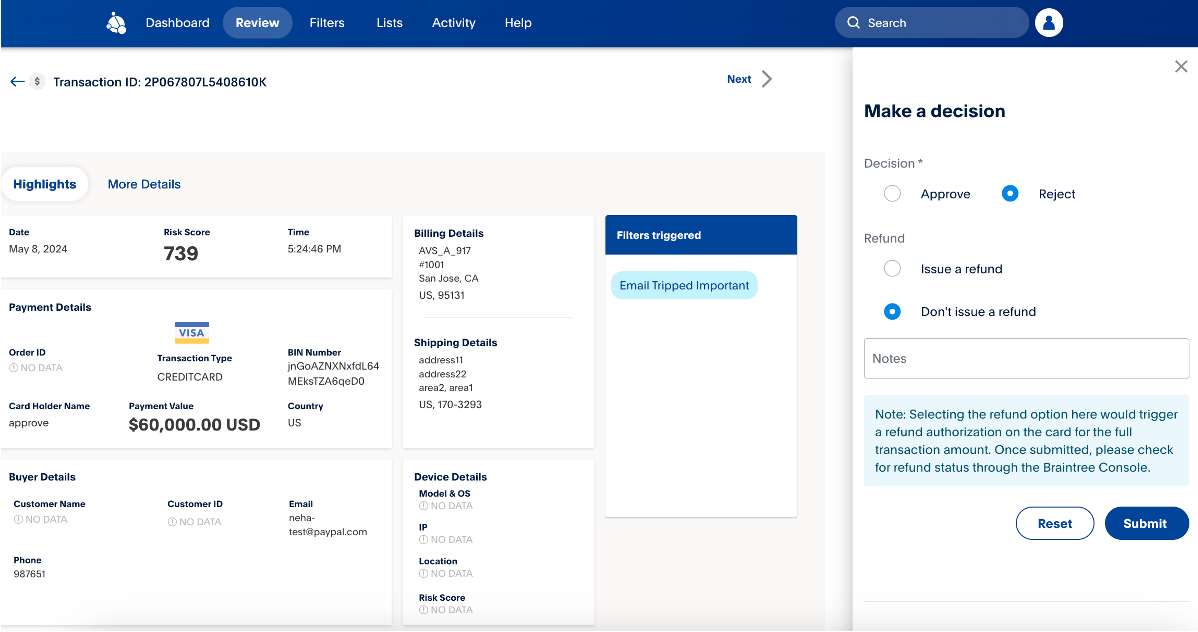
Task: Click the magnifier icon in the search bar
Action: (x=853, y=23)
